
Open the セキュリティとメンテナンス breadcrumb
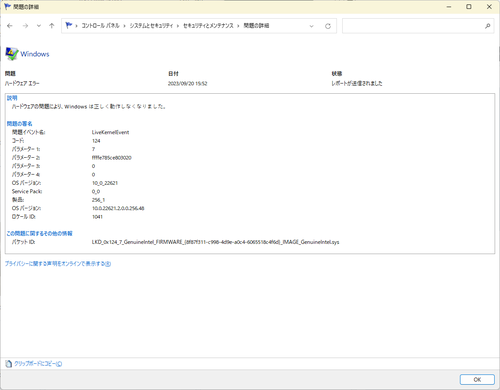pos(208,26)
